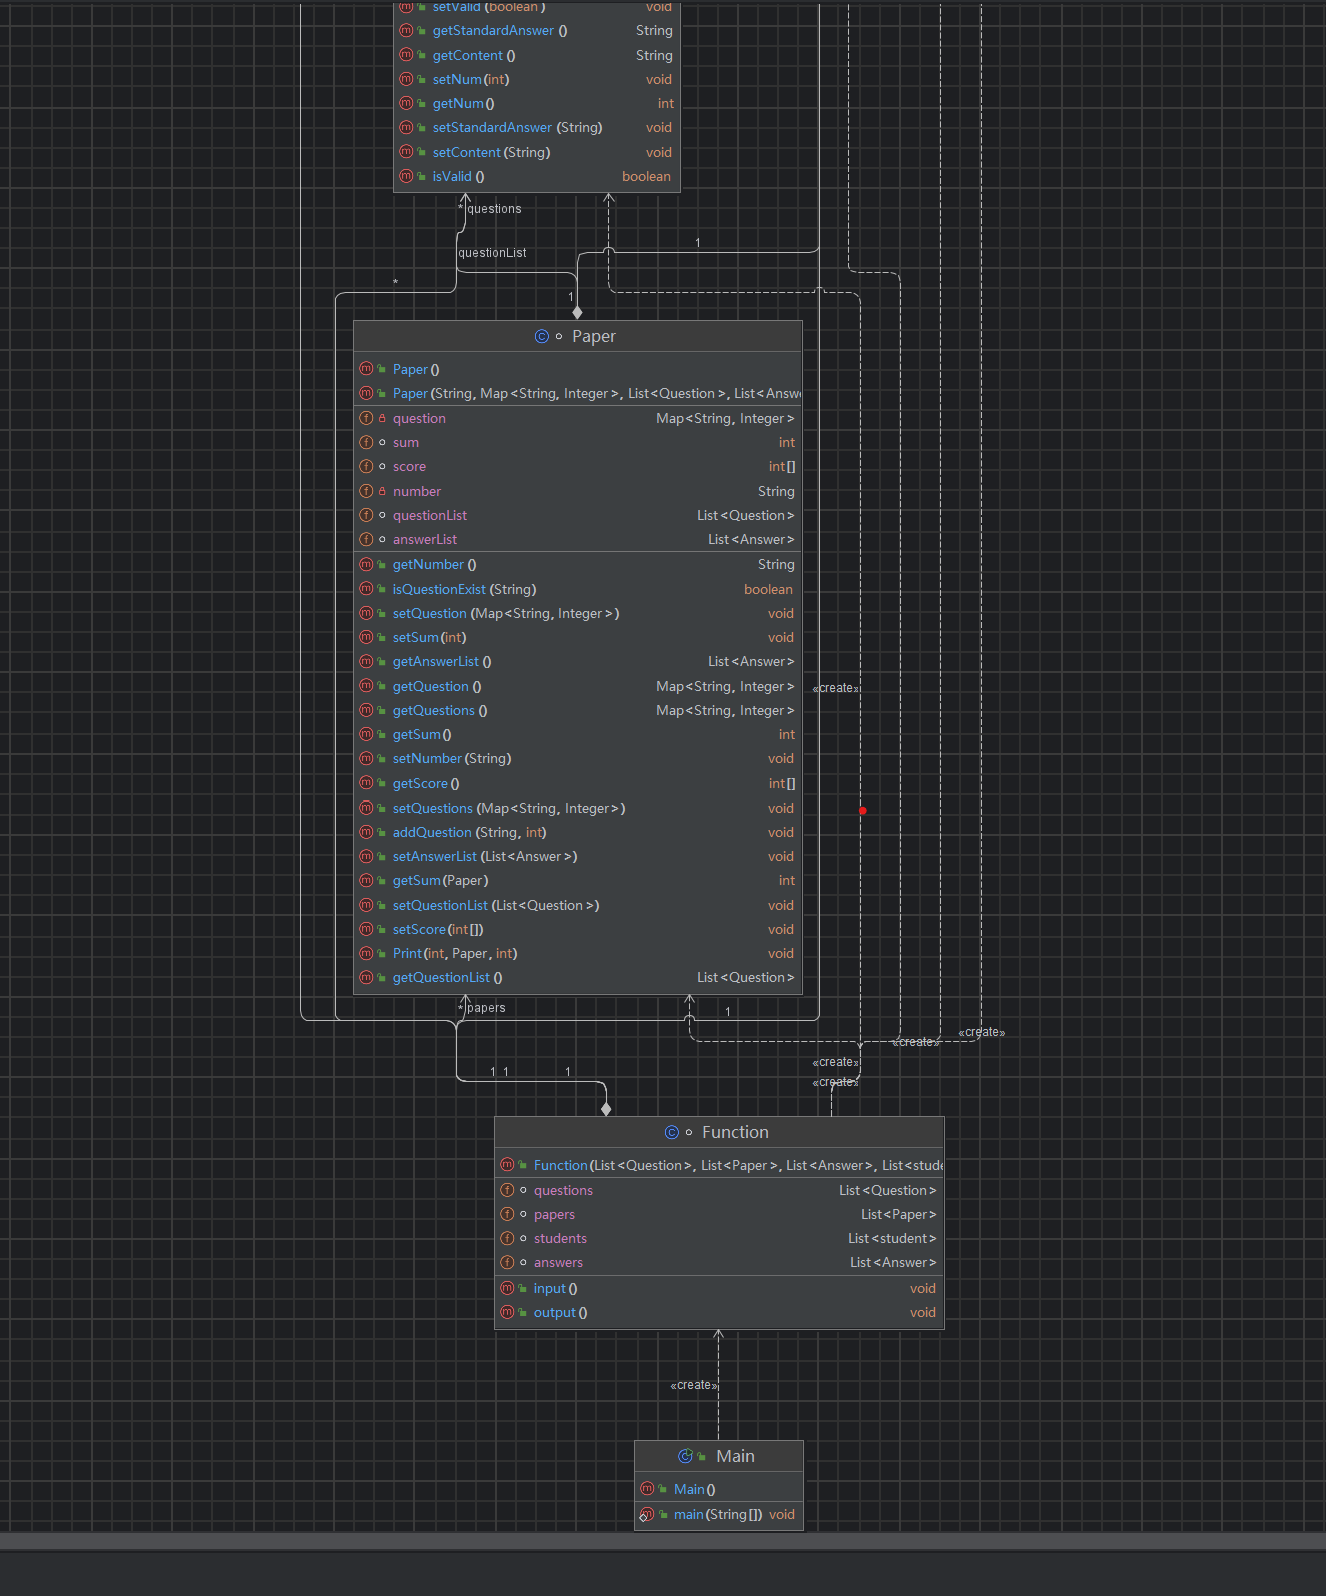Click the questionList relationship label

(492, 253)
